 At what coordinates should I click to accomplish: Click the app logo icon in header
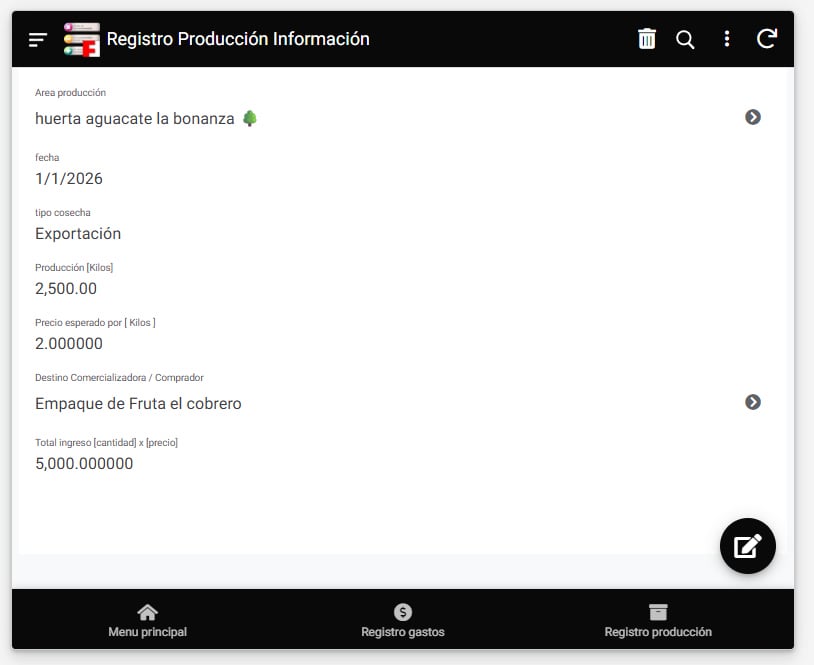click(82, 39)
